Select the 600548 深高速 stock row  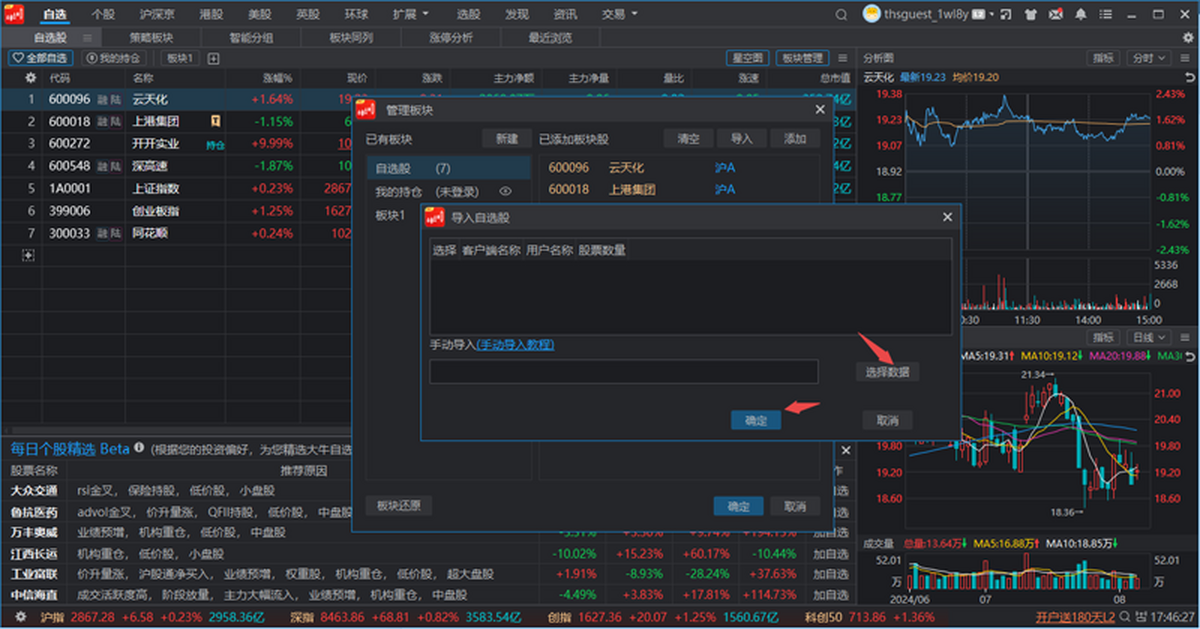pyautogui.click(x=180, y=165)
